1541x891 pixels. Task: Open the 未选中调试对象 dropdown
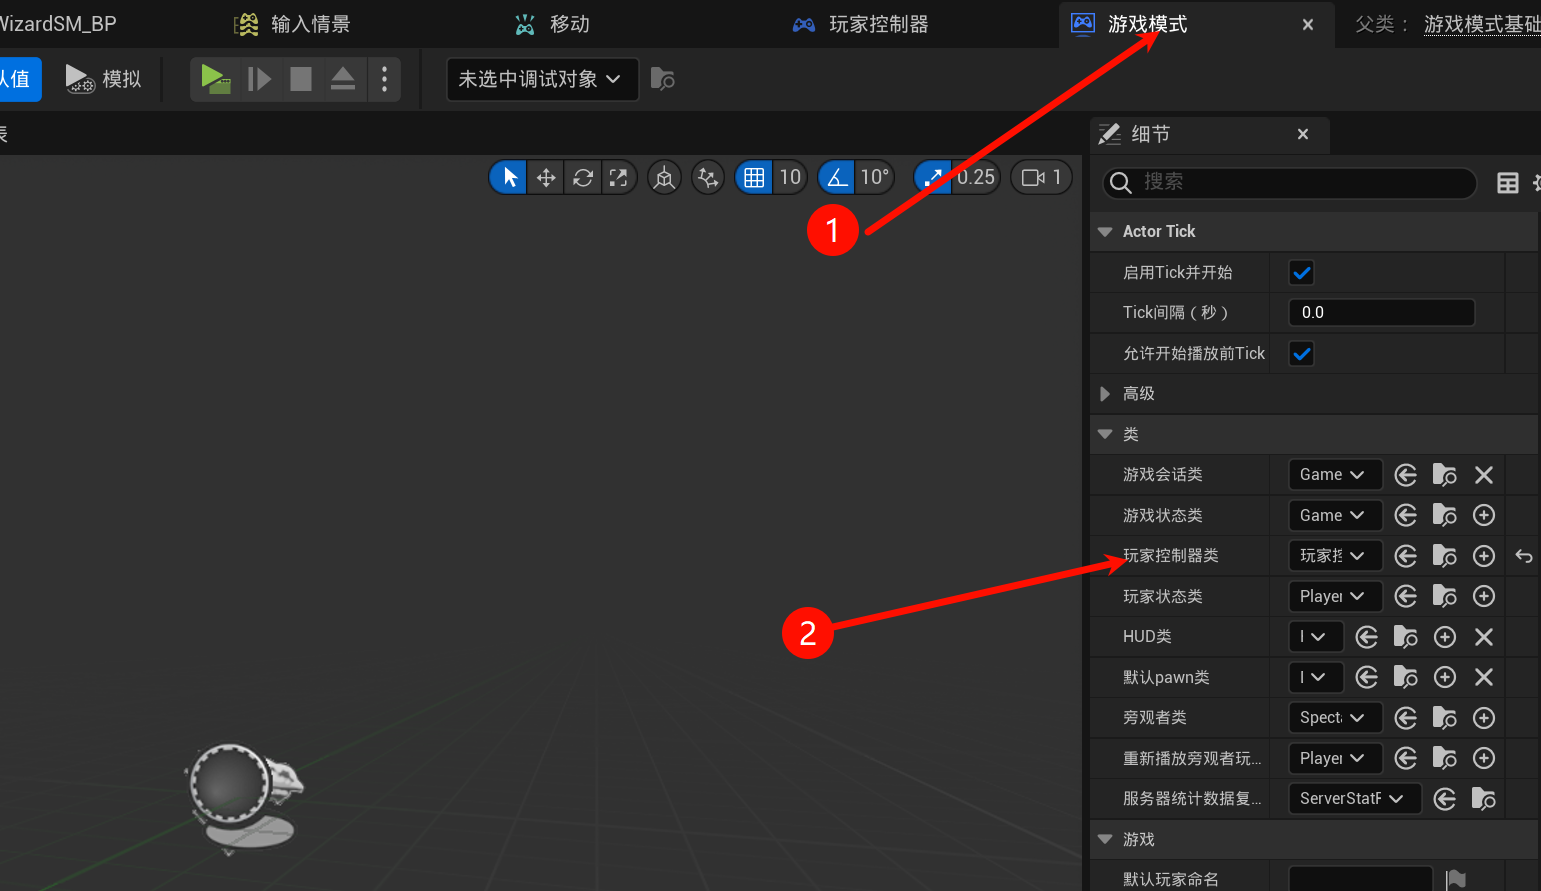click(541, 79)
